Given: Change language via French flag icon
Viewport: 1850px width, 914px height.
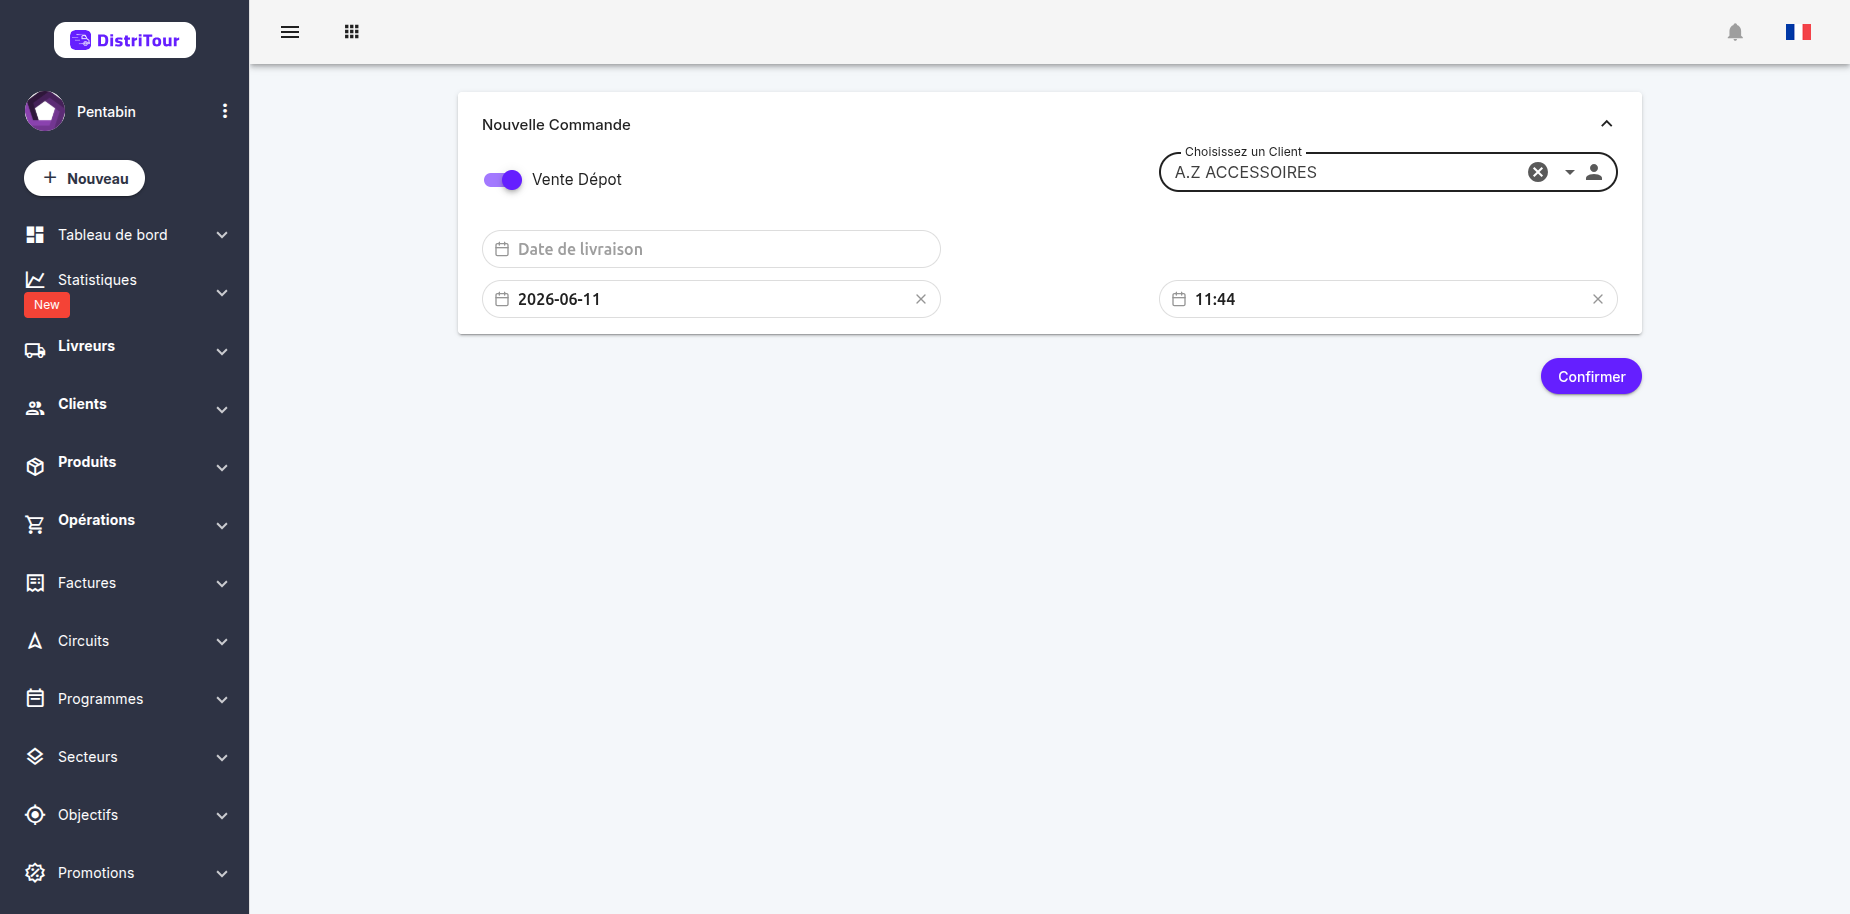Looking at the screenshot, I should coord(1798,32).
